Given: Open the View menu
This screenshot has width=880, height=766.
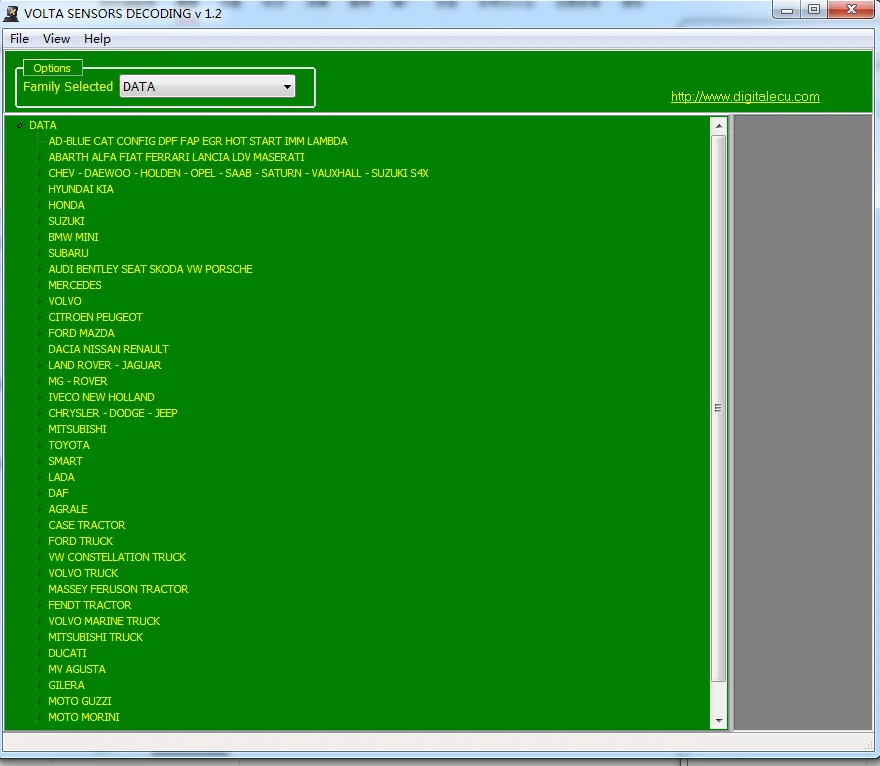Looking at the screenshot, I should pyautogui.click(x=56, y=39).
